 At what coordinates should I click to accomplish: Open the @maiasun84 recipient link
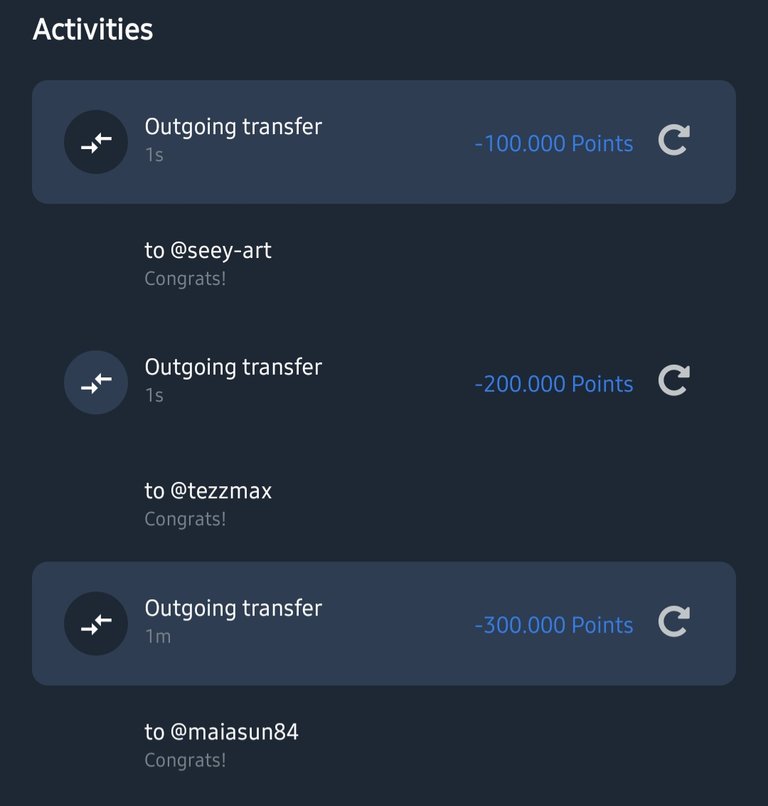(x=234, y=732)
